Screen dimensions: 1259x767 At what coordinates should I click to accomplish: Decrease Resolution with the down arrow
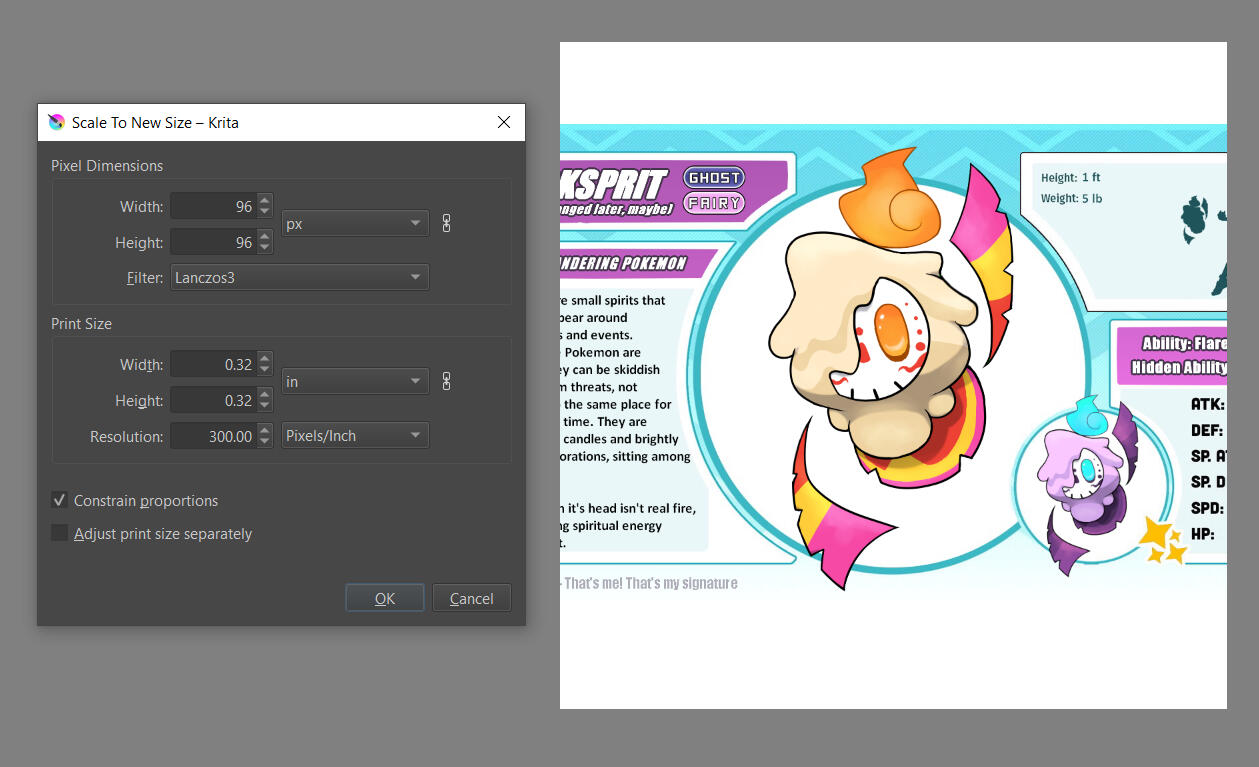click(265, 442)
